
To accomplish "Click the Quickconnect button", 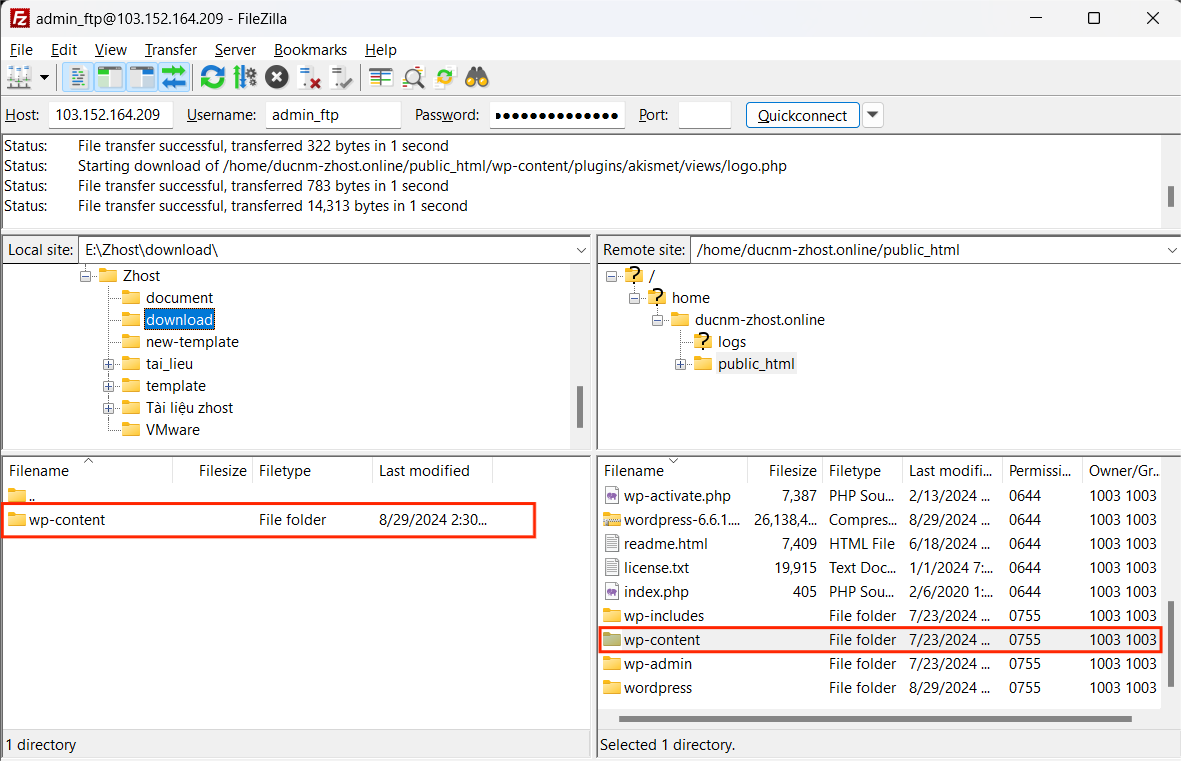I will (802, 115).
